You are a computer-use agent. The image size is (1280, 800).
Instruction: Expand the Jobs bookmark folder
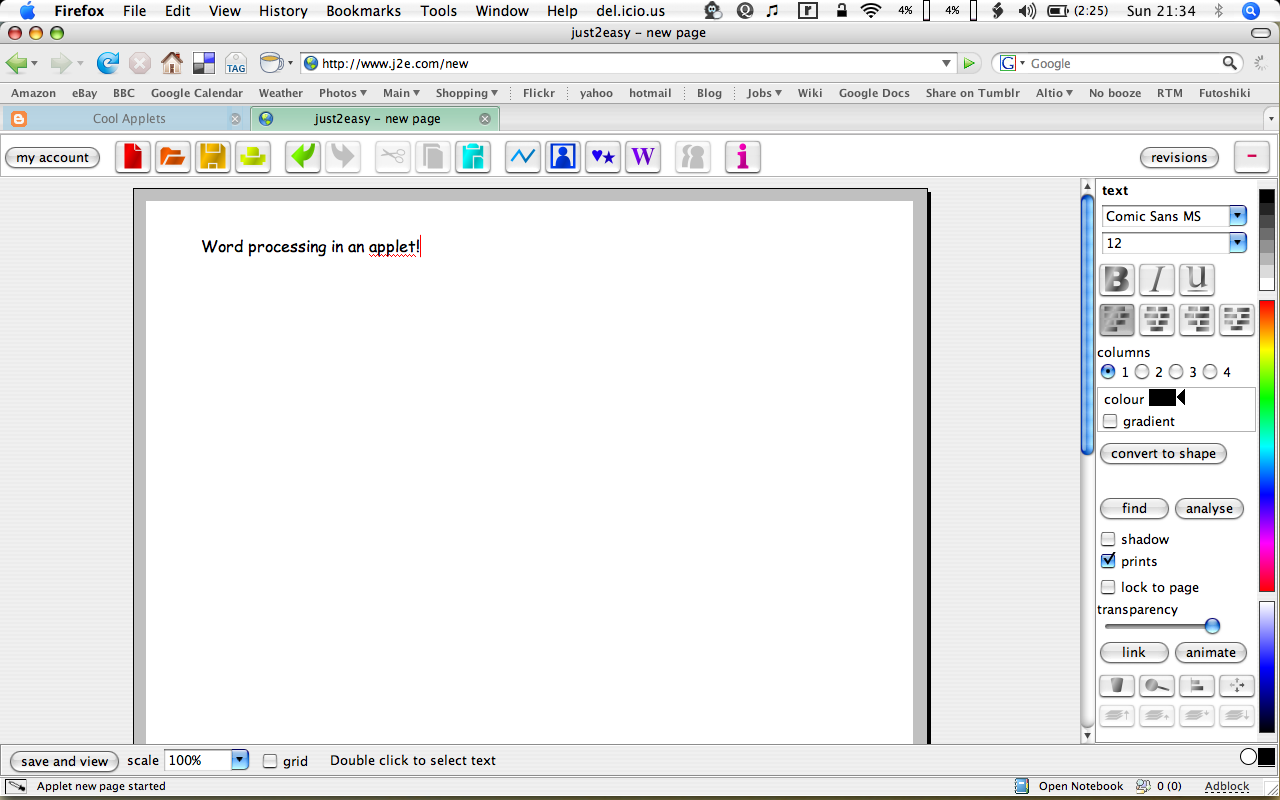tap(766, 93)
